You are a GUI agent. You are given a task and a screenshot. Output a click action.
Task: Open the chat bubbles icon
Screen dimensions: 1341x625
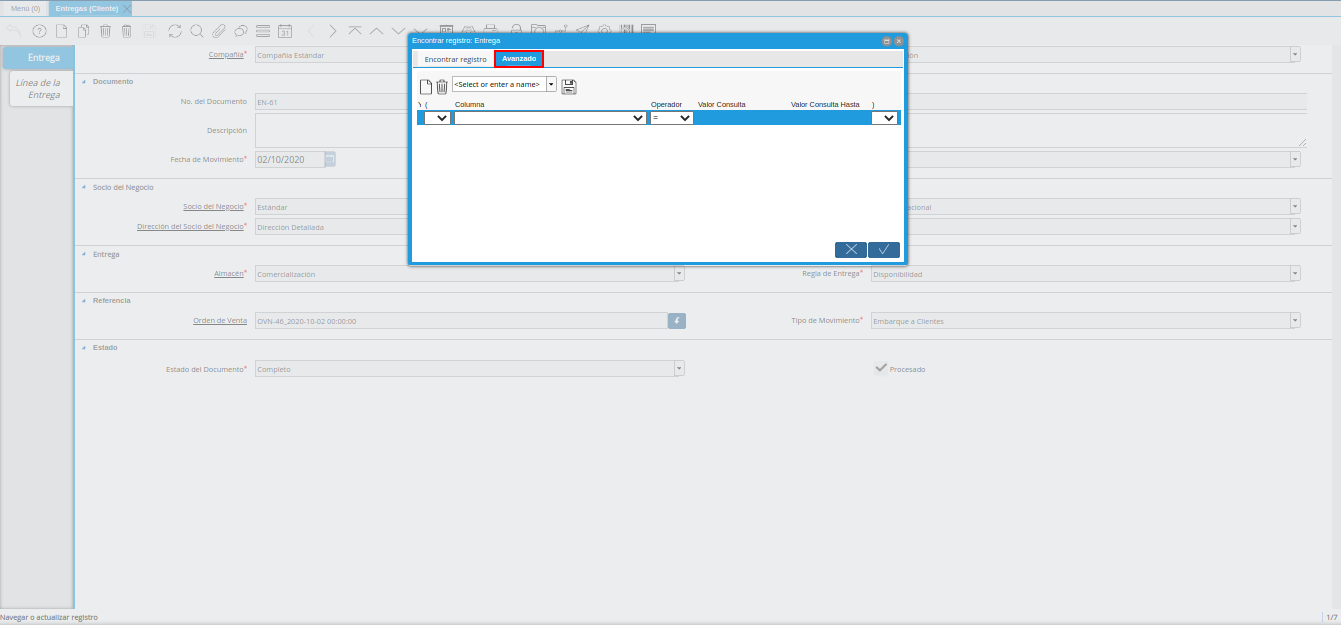pos(240,31)
